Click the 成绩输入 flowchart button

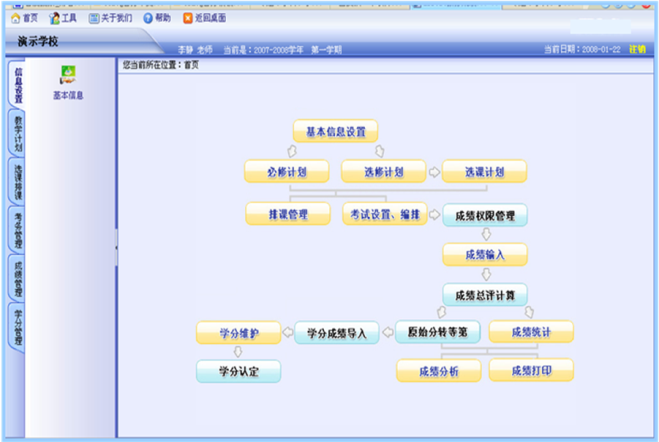[x=485, y=254]
